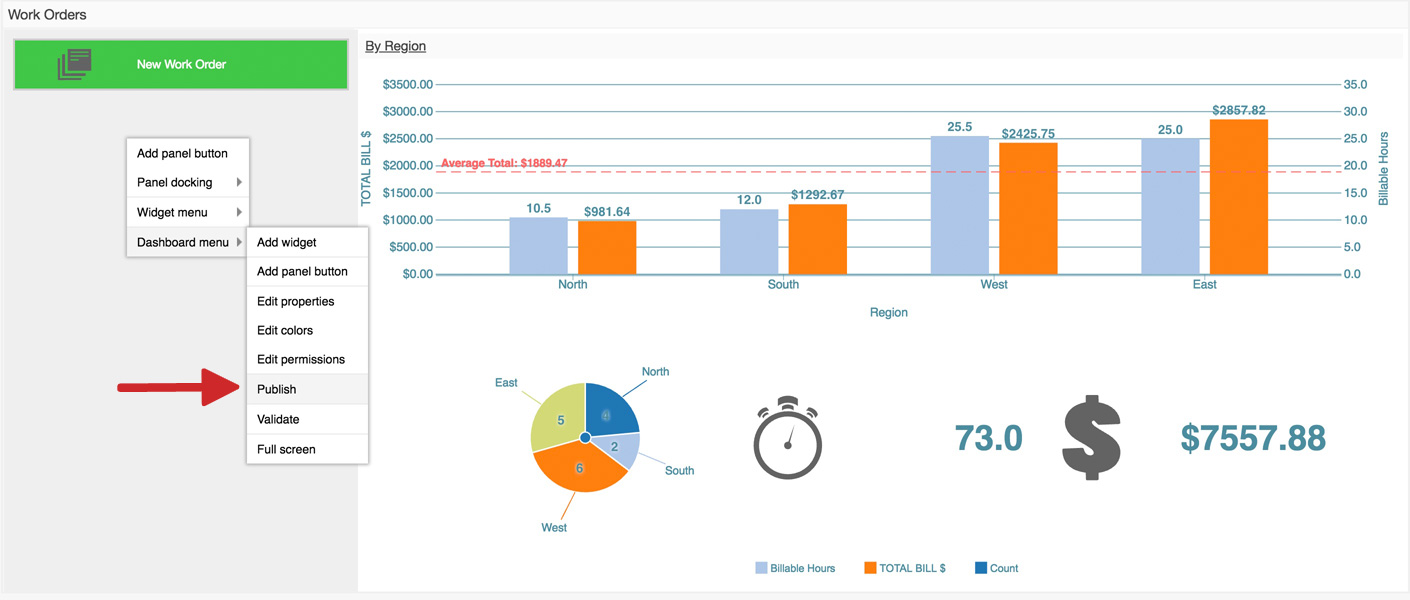Choose Full screen menu option
The height and width of the screenshot is (600, 1410).
[286, 449]
